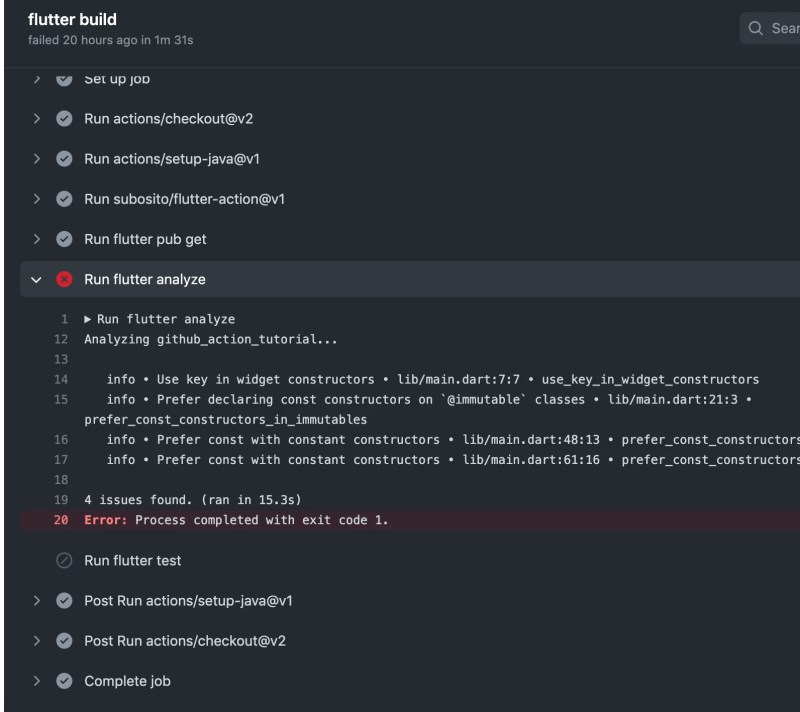The width and height of the screenshot is (800, 712).
Task: Expand the Complete job step
Action: [x=36, y=681]
